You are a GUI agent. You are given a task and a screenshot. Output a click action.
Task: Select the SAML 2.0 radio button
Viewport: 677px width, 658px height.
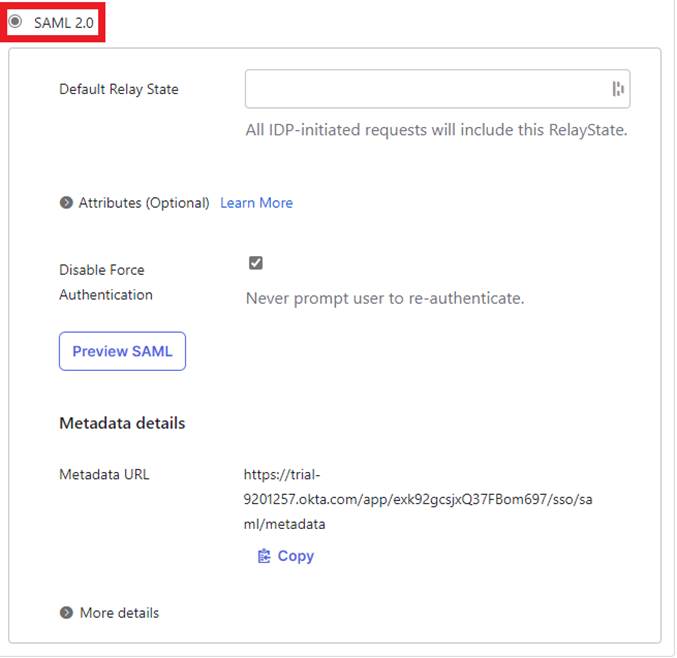pyautogui.click(x=16, y=22)
